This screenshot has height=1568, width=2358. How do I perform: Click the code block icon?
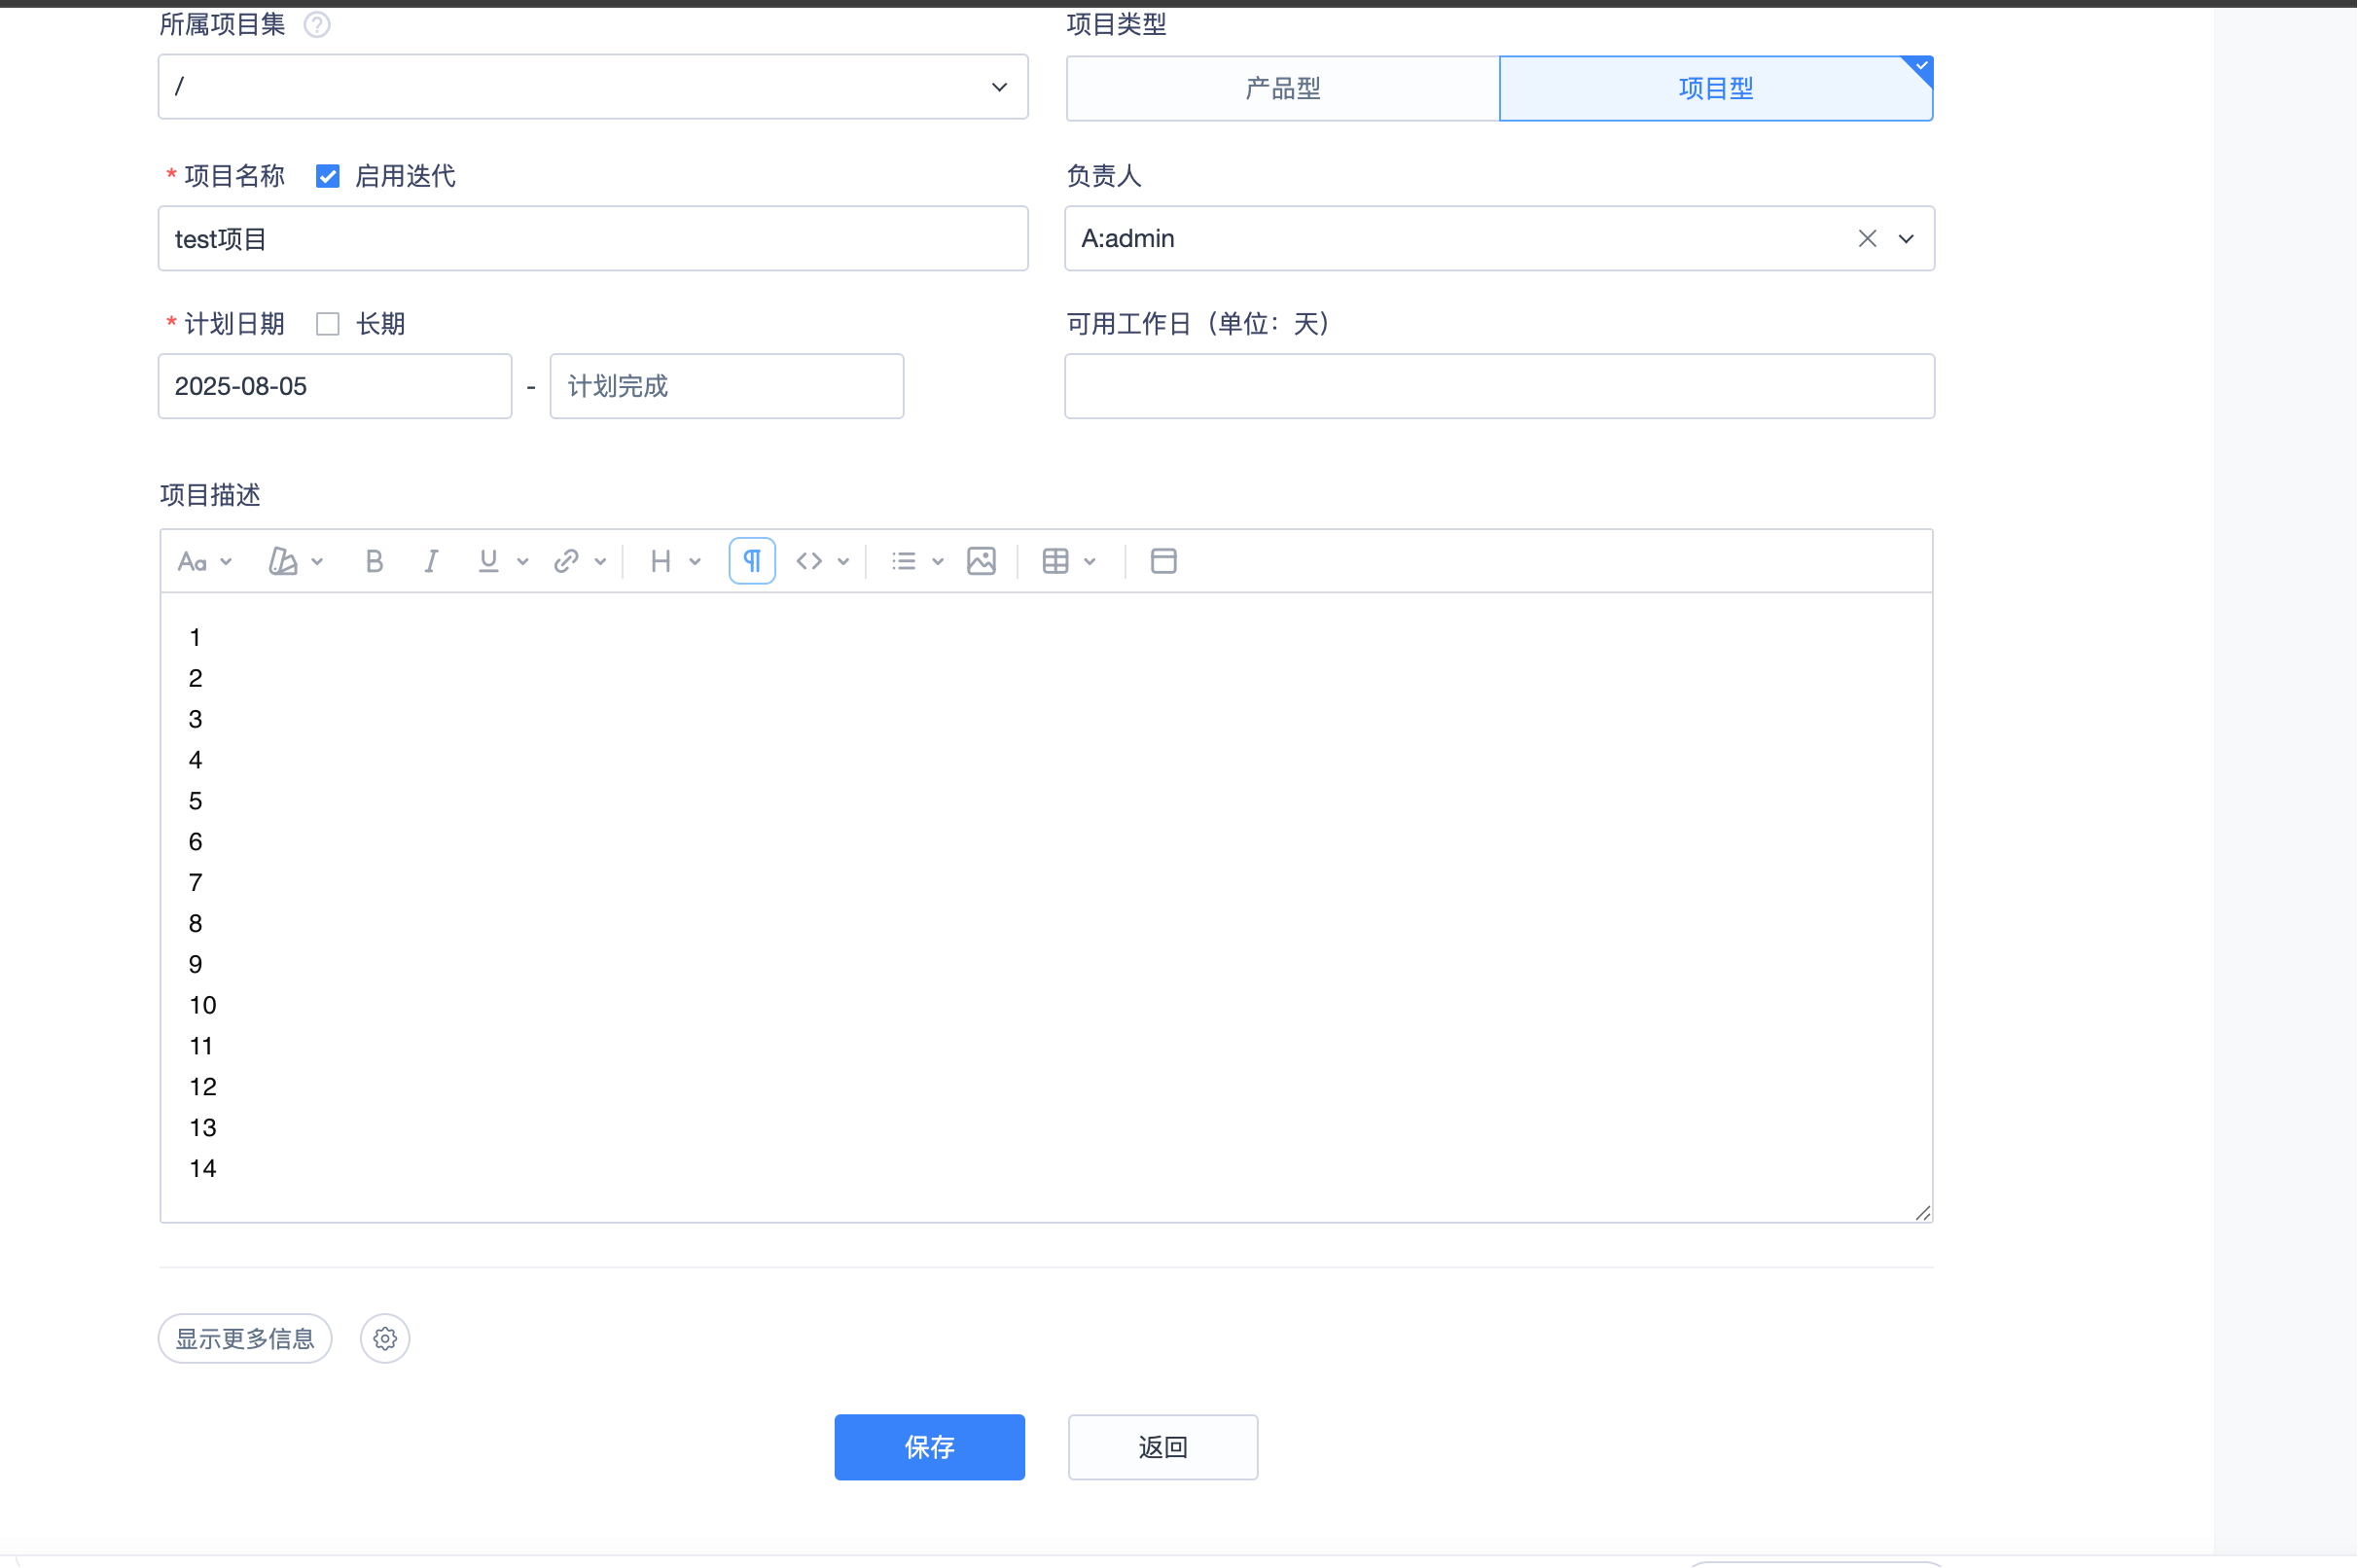point(809,561)
